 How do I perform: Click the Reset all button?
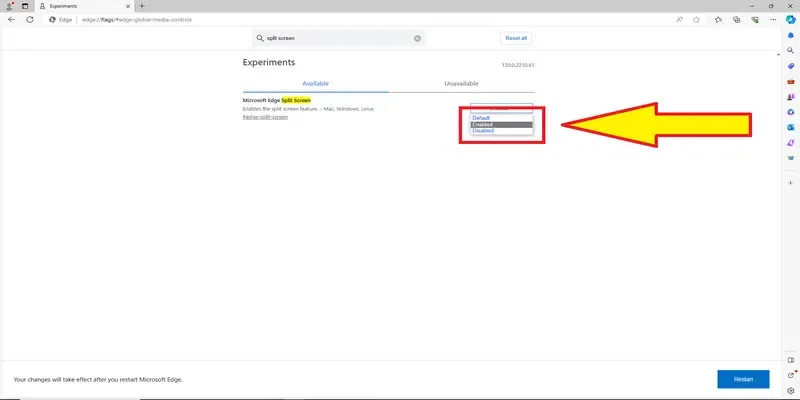[516, 38]
